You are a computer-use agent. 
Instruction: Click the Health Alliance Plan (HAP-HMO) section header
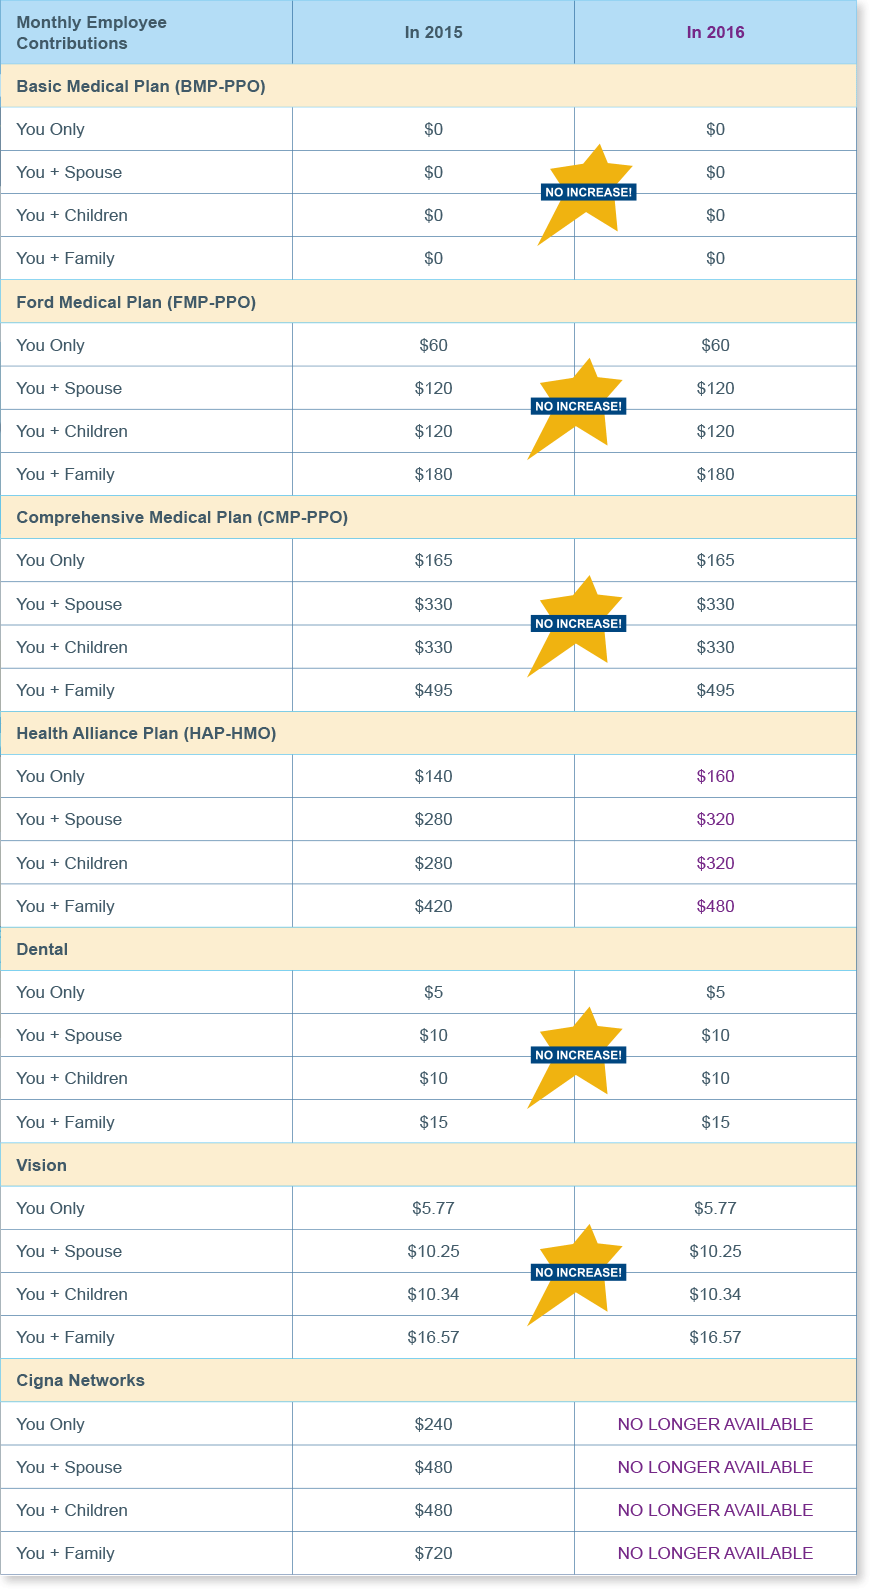click(428, 733)
